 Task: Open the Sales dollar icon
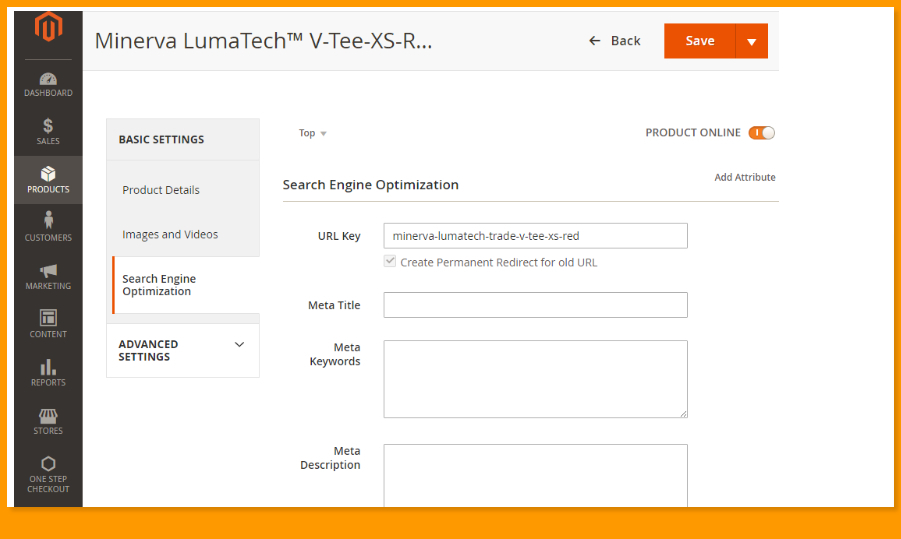[x=48, y=126]
